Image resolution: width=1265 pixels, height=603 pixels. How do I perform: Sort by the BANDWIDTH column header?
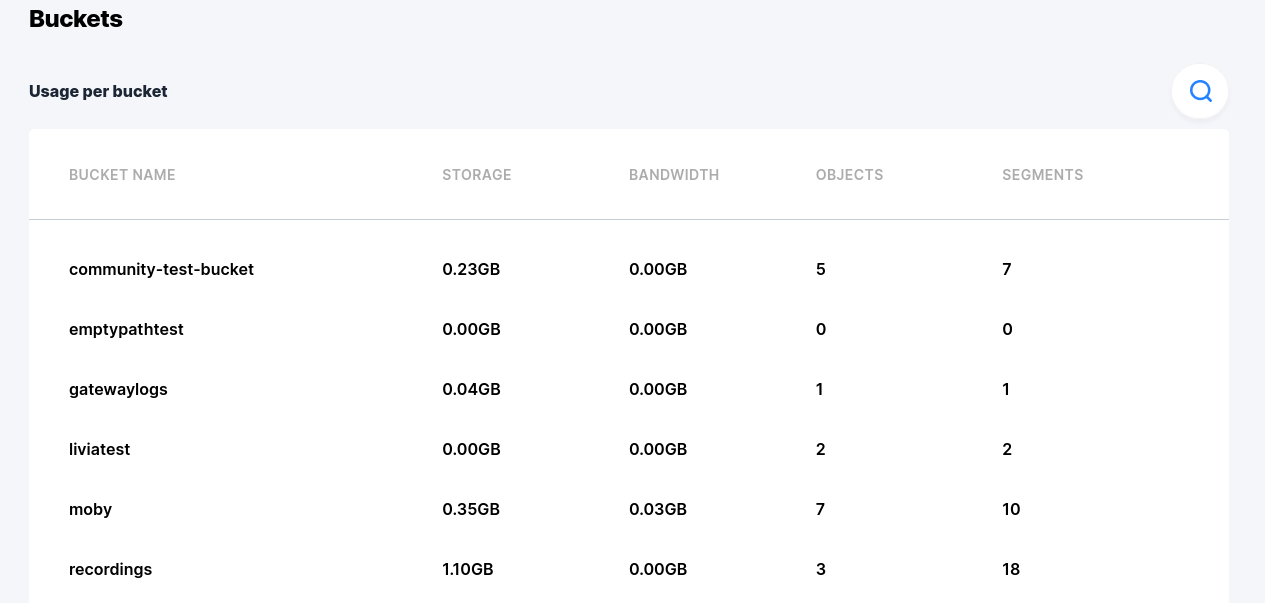pos(673,174)
